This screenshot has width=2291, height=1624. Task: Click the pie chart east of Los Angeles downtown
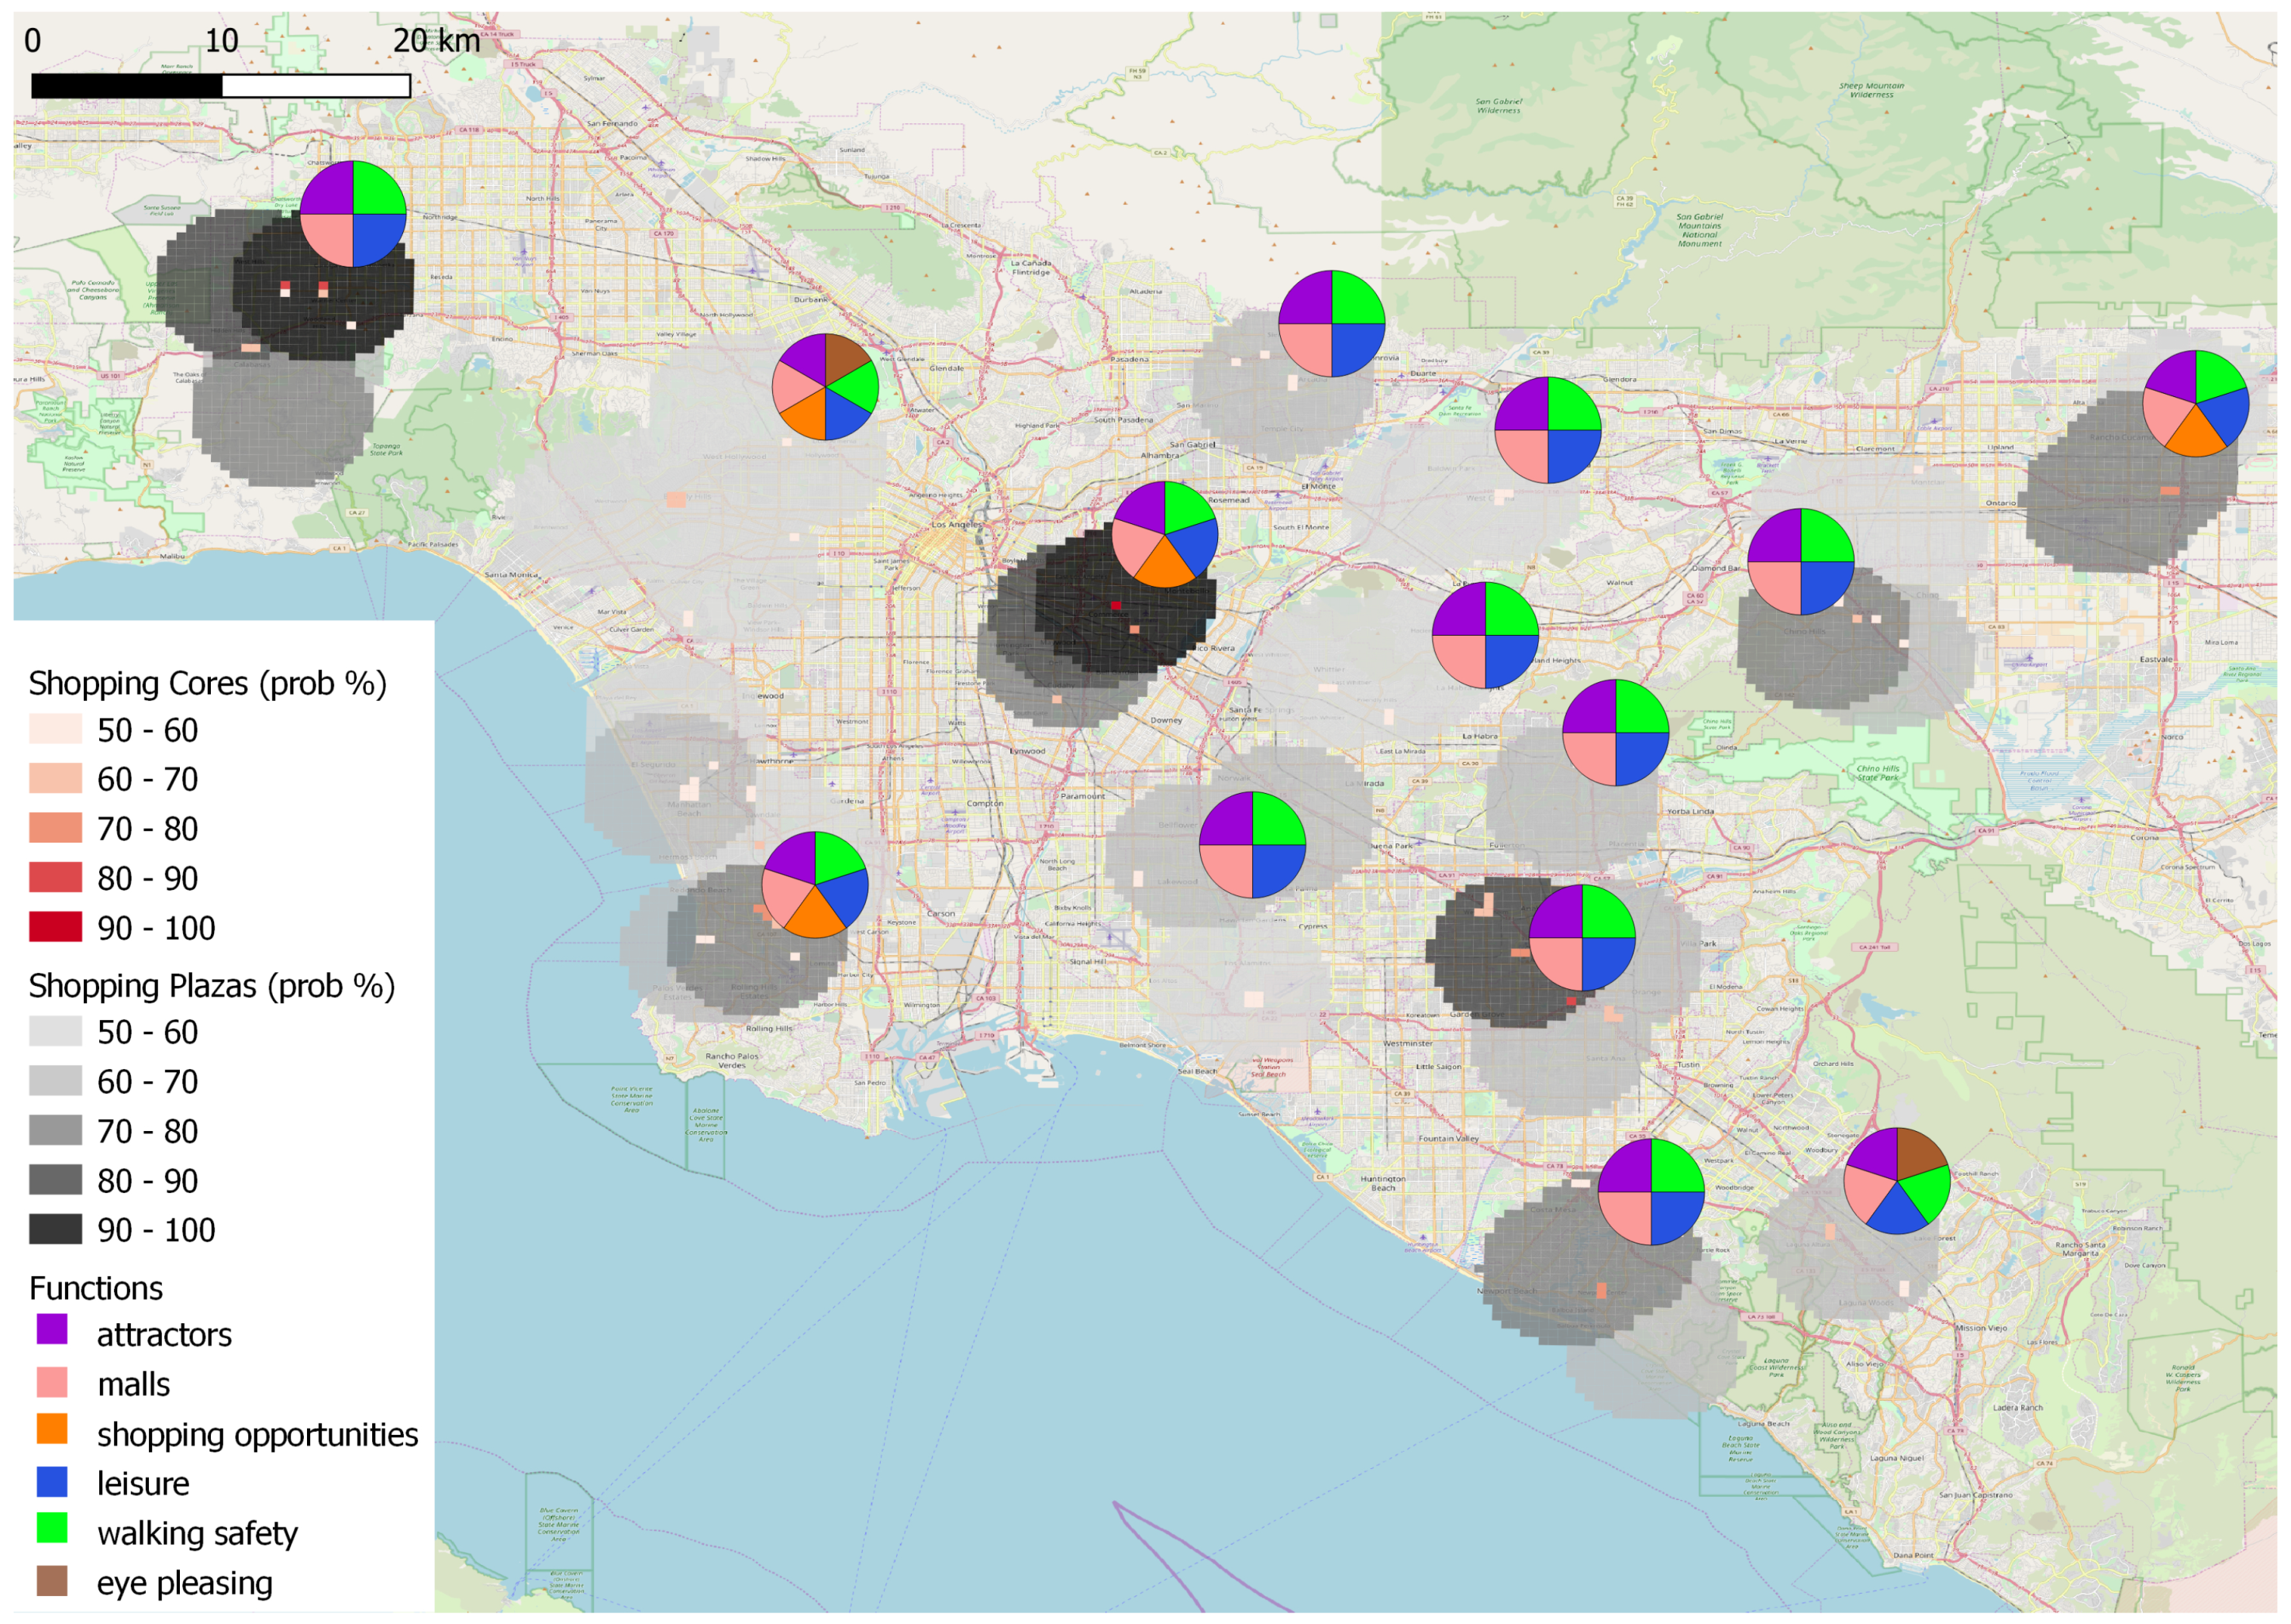[x=1165, y=534]
